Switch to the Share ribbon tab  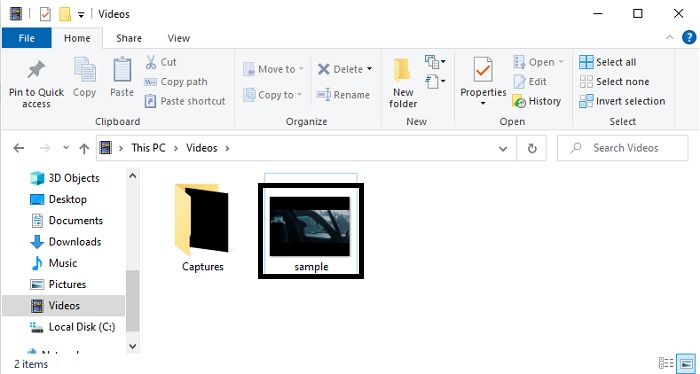129,38
